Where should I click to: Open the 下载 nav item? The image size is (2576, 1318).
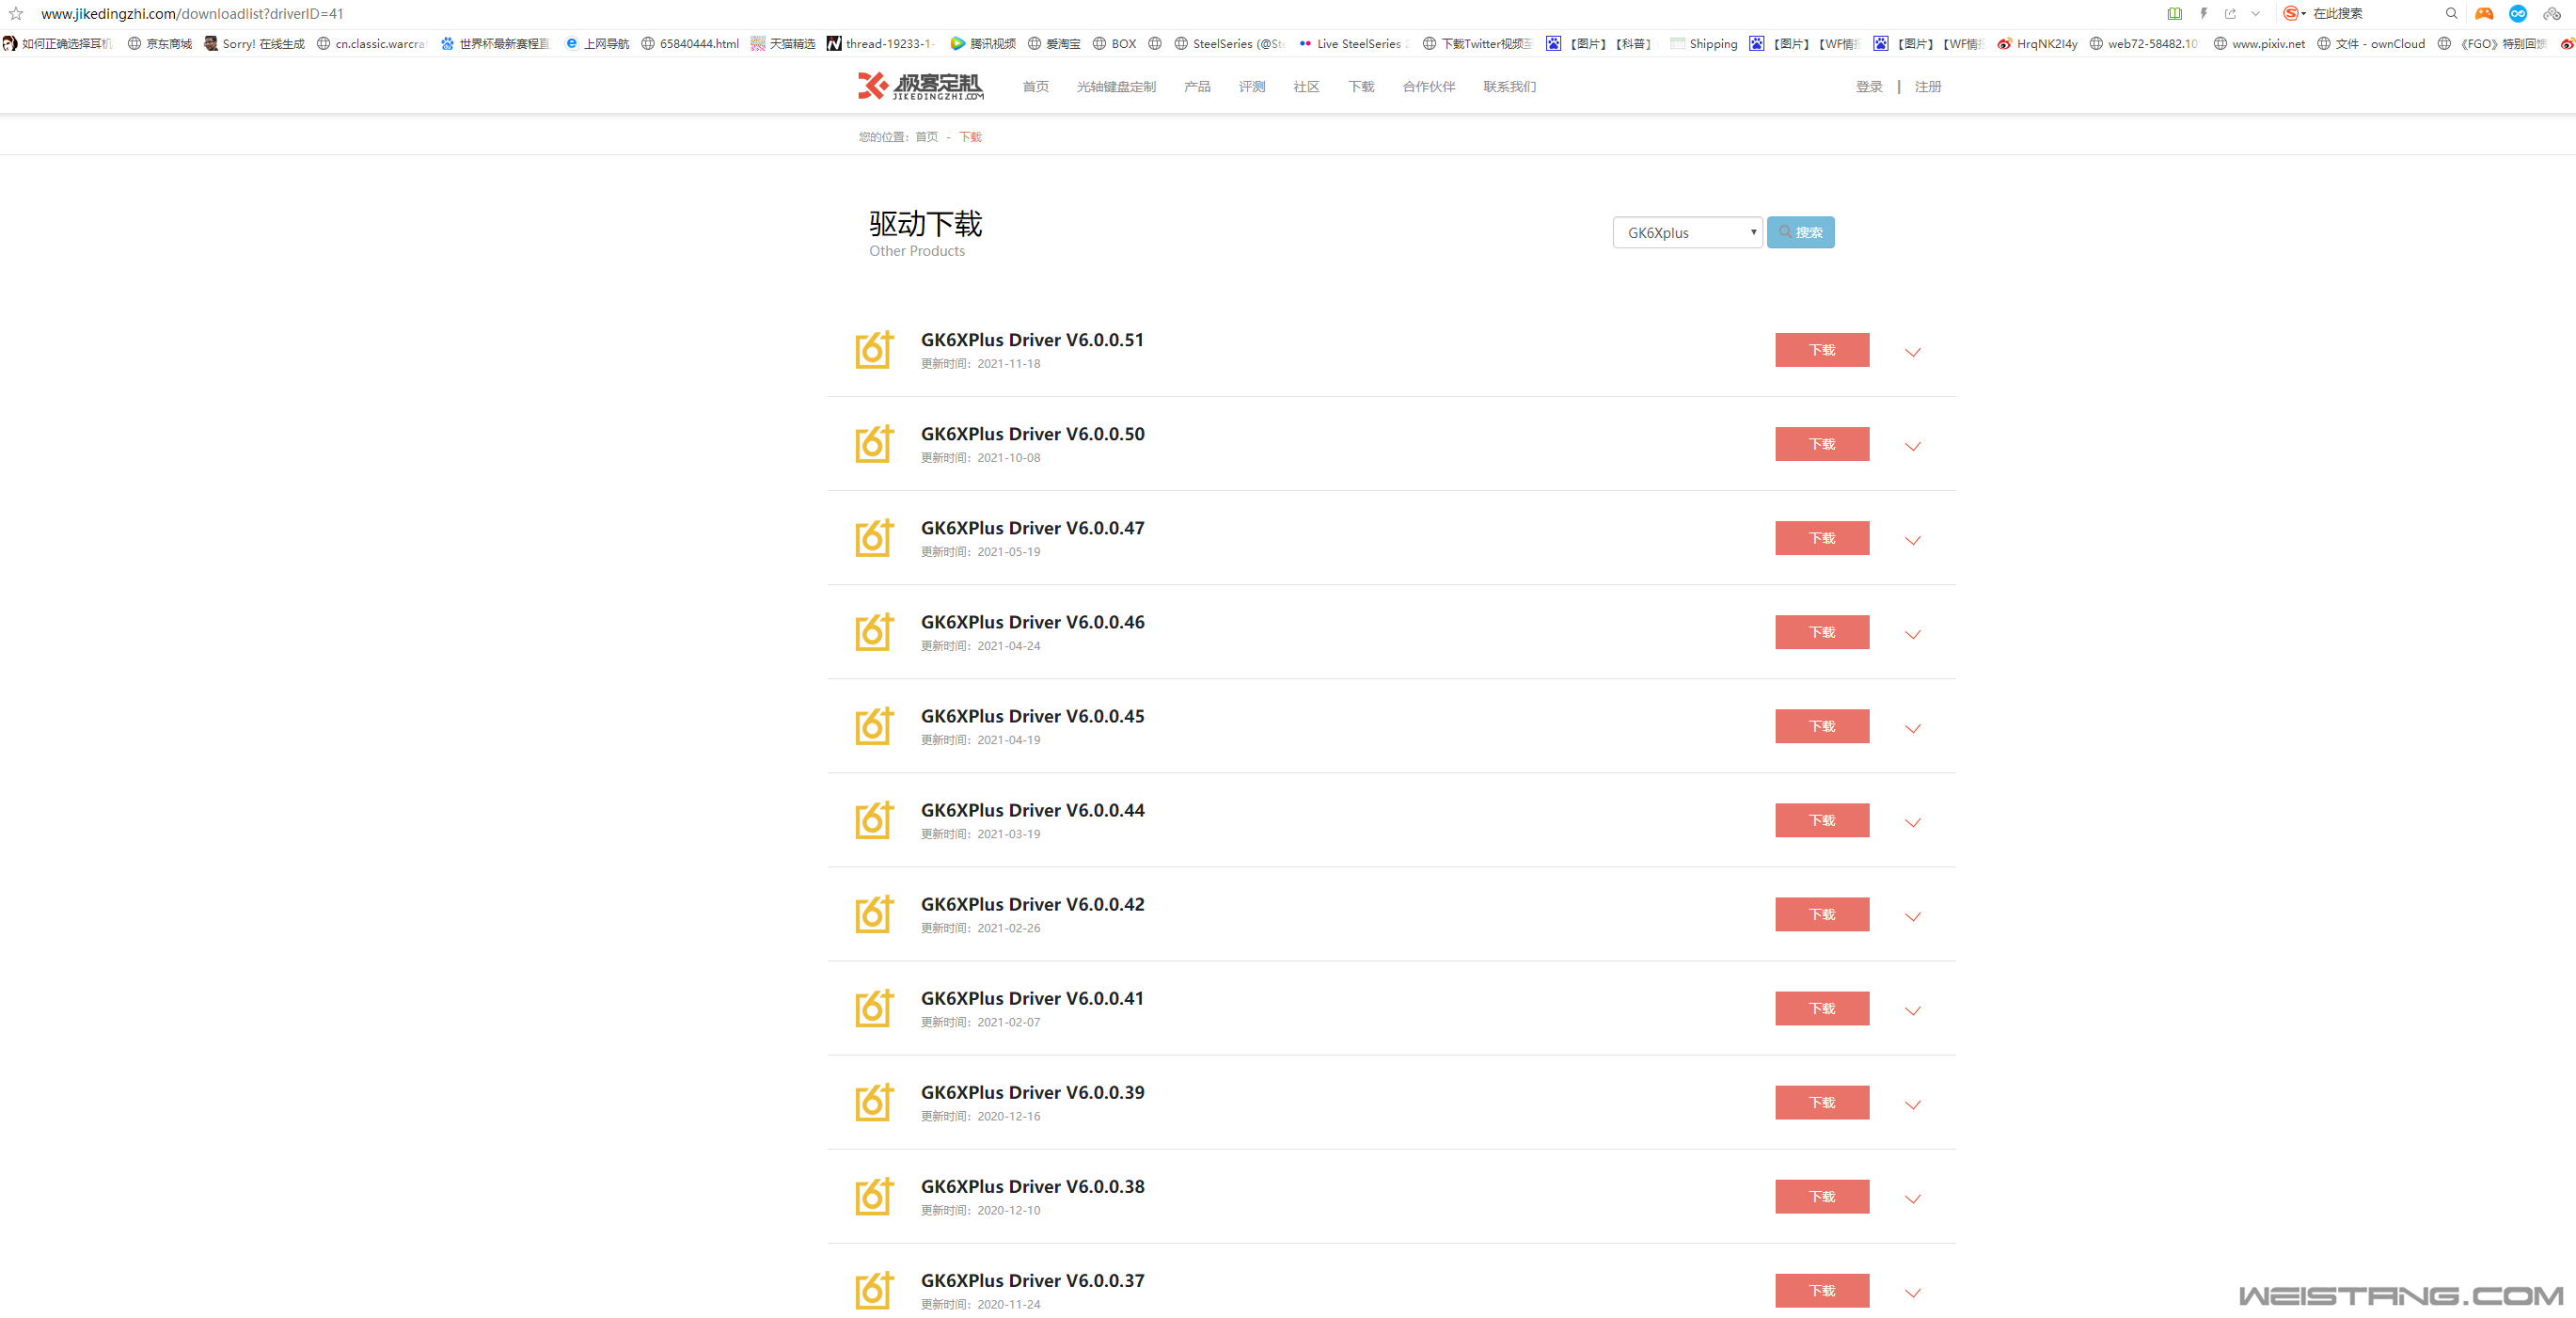coord(1361,87)
